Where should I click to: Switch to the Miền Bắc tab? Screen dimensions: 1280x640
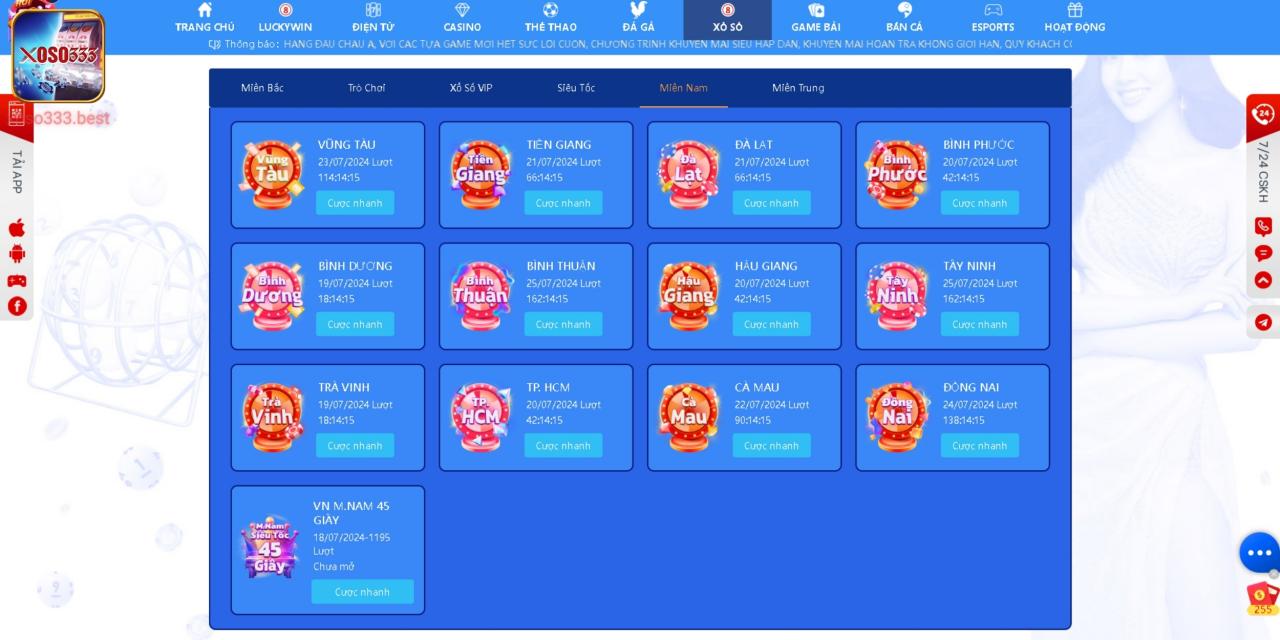click(262, 88)
